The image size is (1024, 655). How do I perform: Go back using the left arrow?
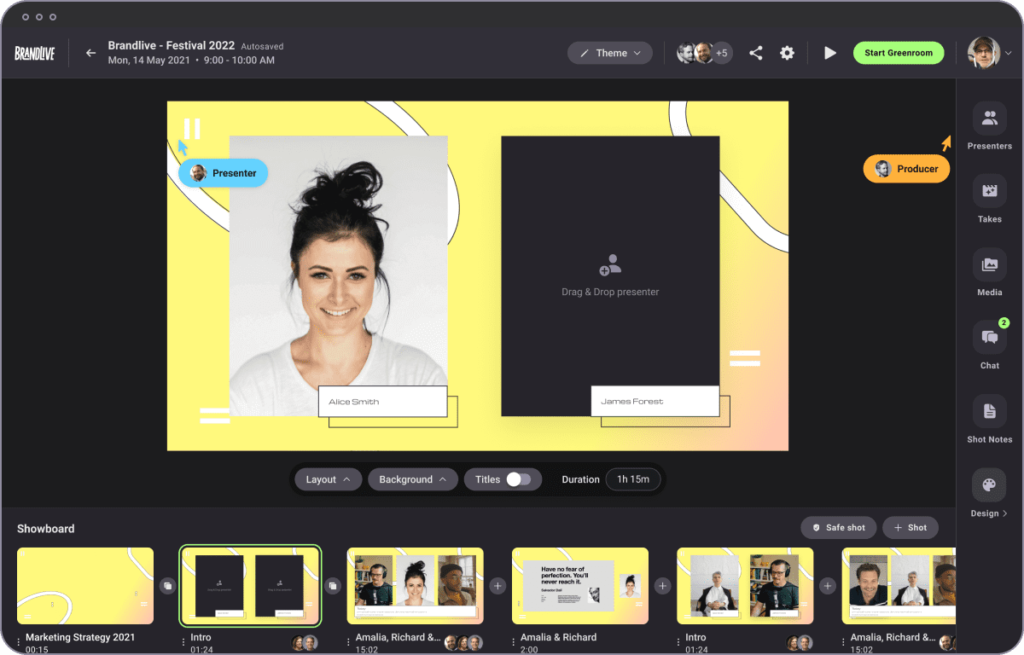(x=91, y=53)
